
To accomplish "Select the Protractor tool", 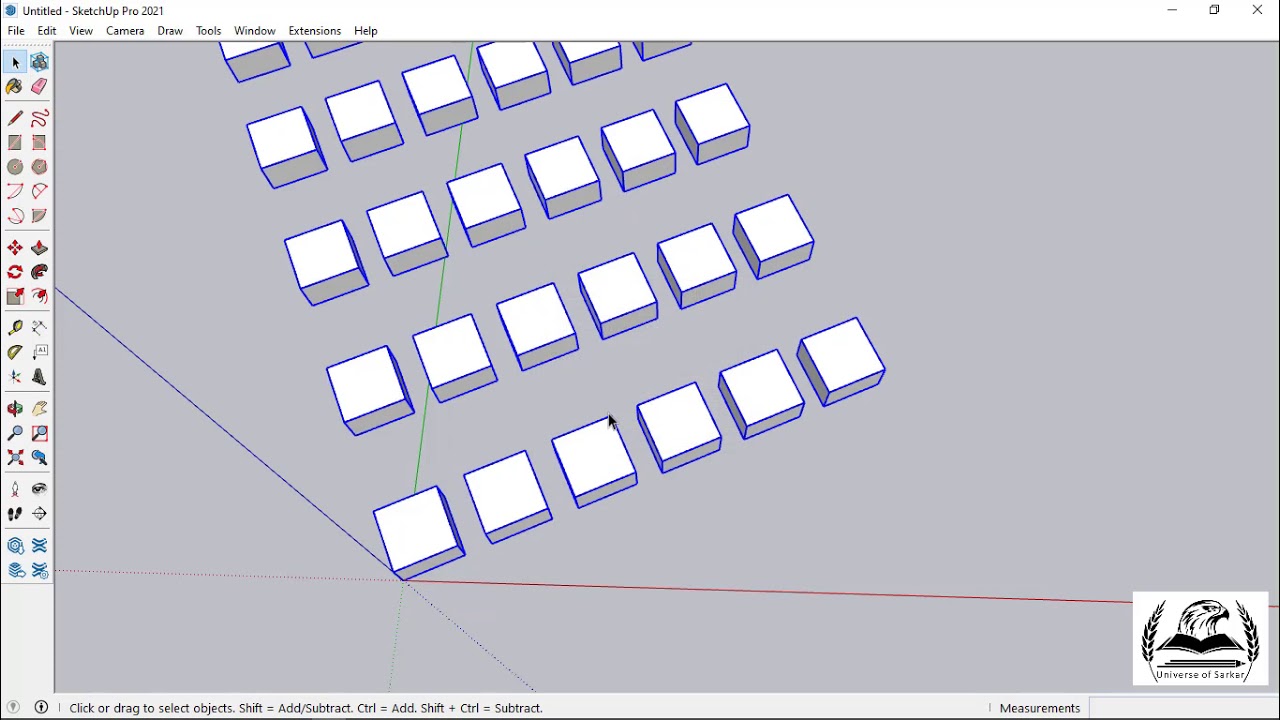I will click(15, 352).
